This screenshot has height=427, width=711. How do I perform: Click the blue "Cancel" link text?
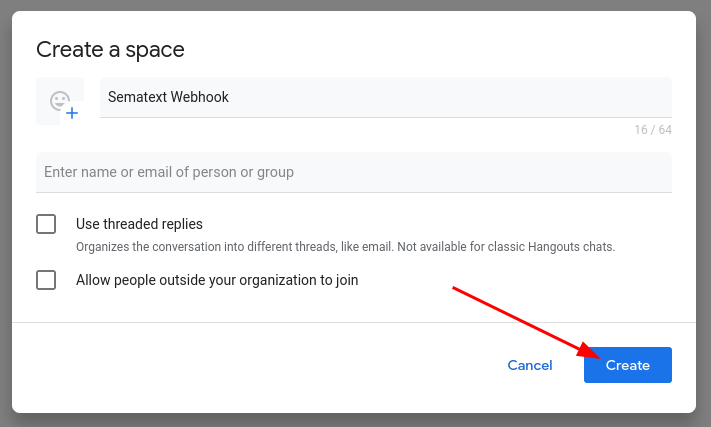coord(530,365)
